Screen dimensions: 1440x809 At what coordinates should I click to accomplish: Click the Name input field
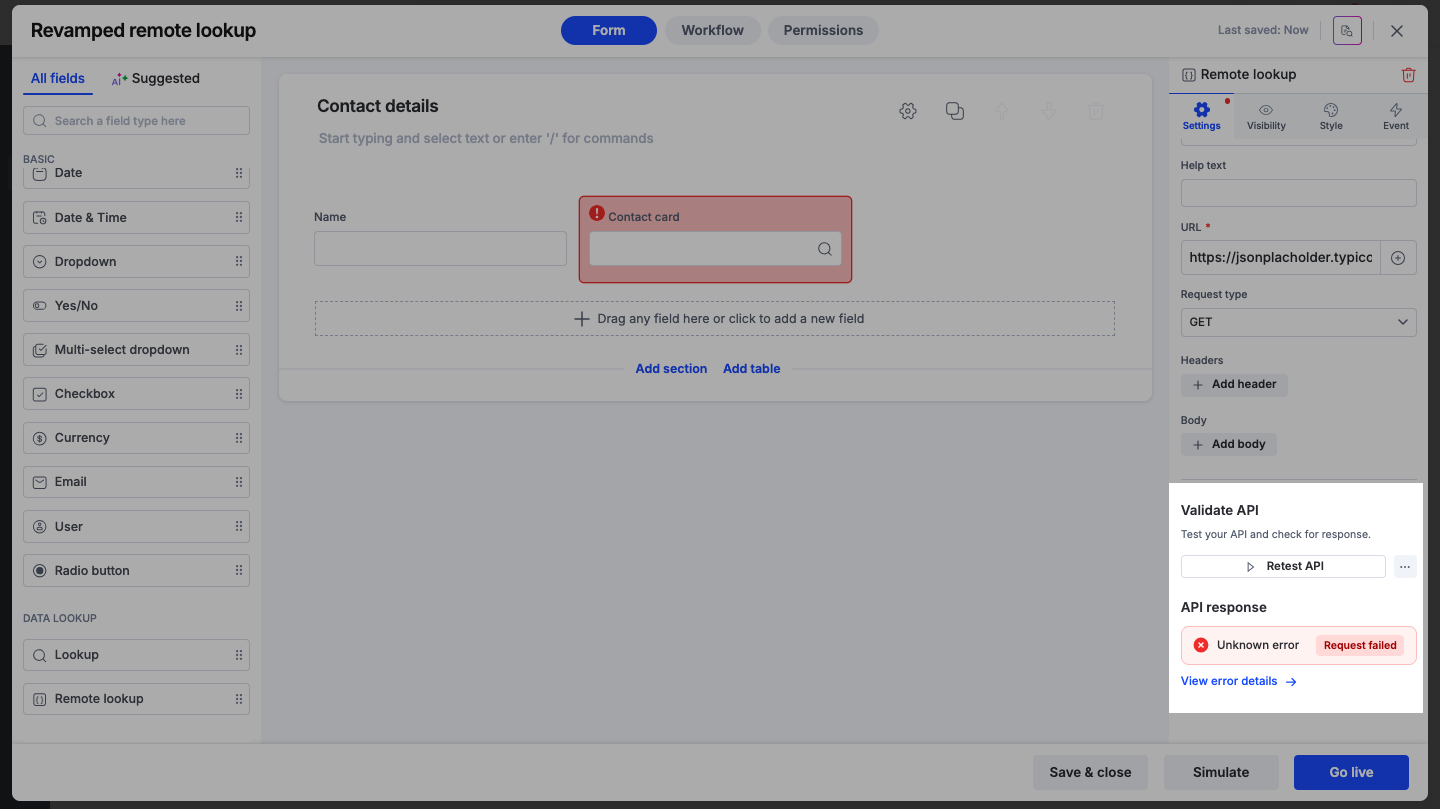point(440,249)
